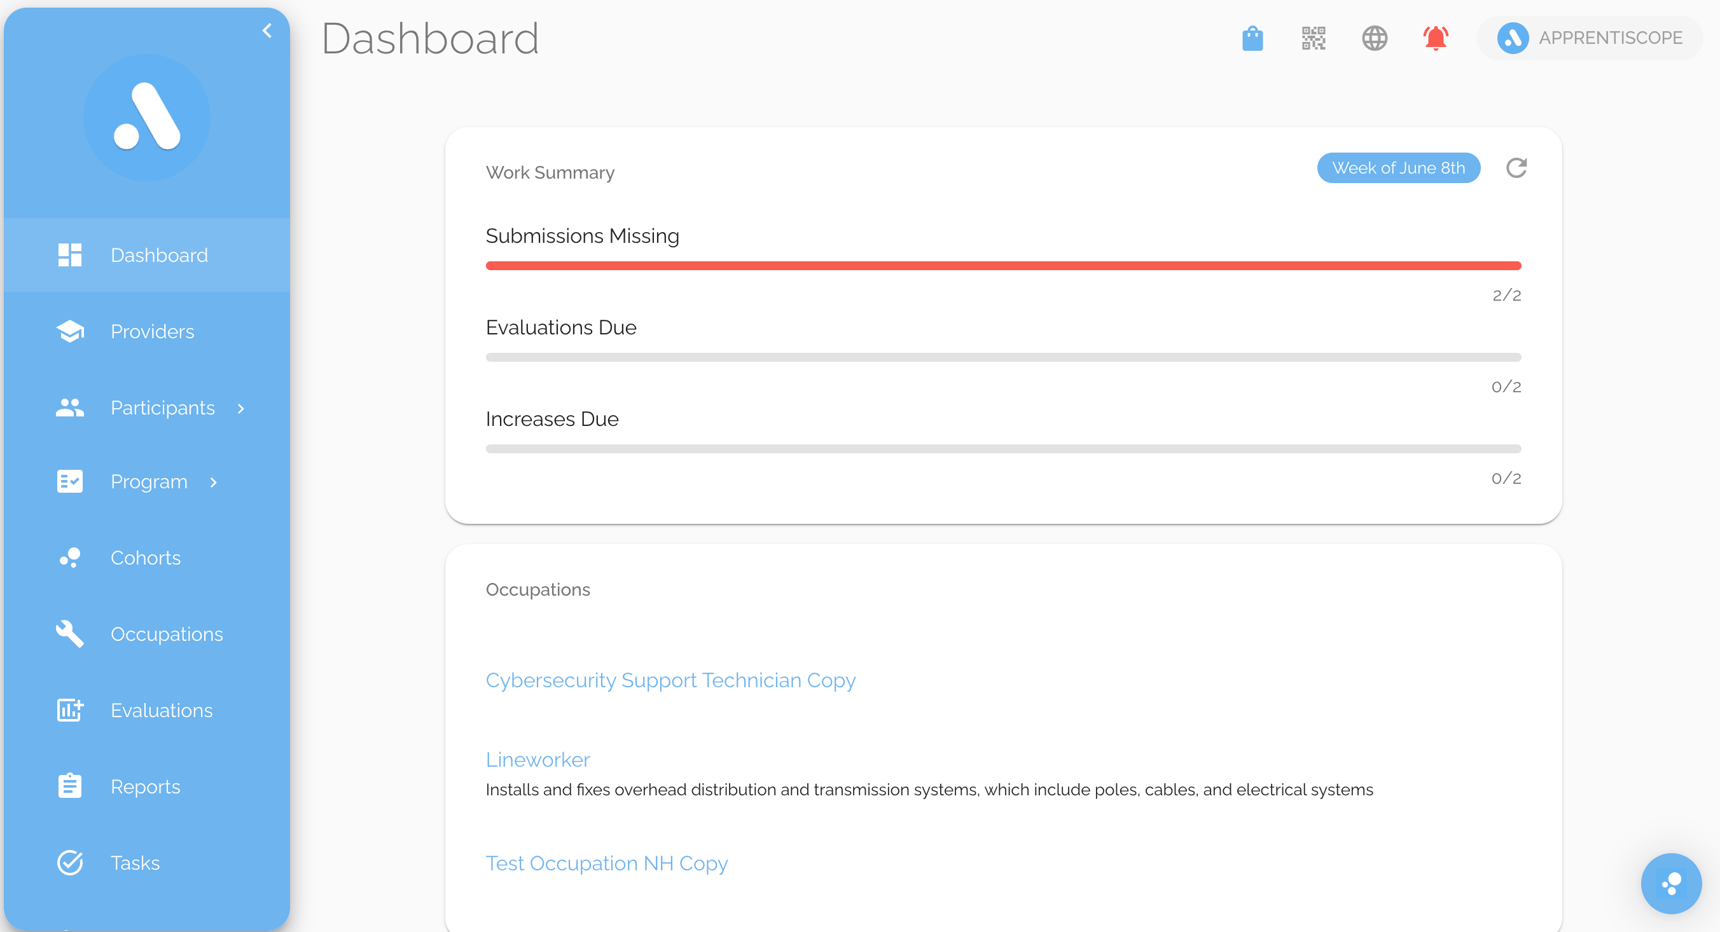The height and width of the screenshot is (932, 1720).
Task: Open the globe language icon
Action: coord(1374,38)
